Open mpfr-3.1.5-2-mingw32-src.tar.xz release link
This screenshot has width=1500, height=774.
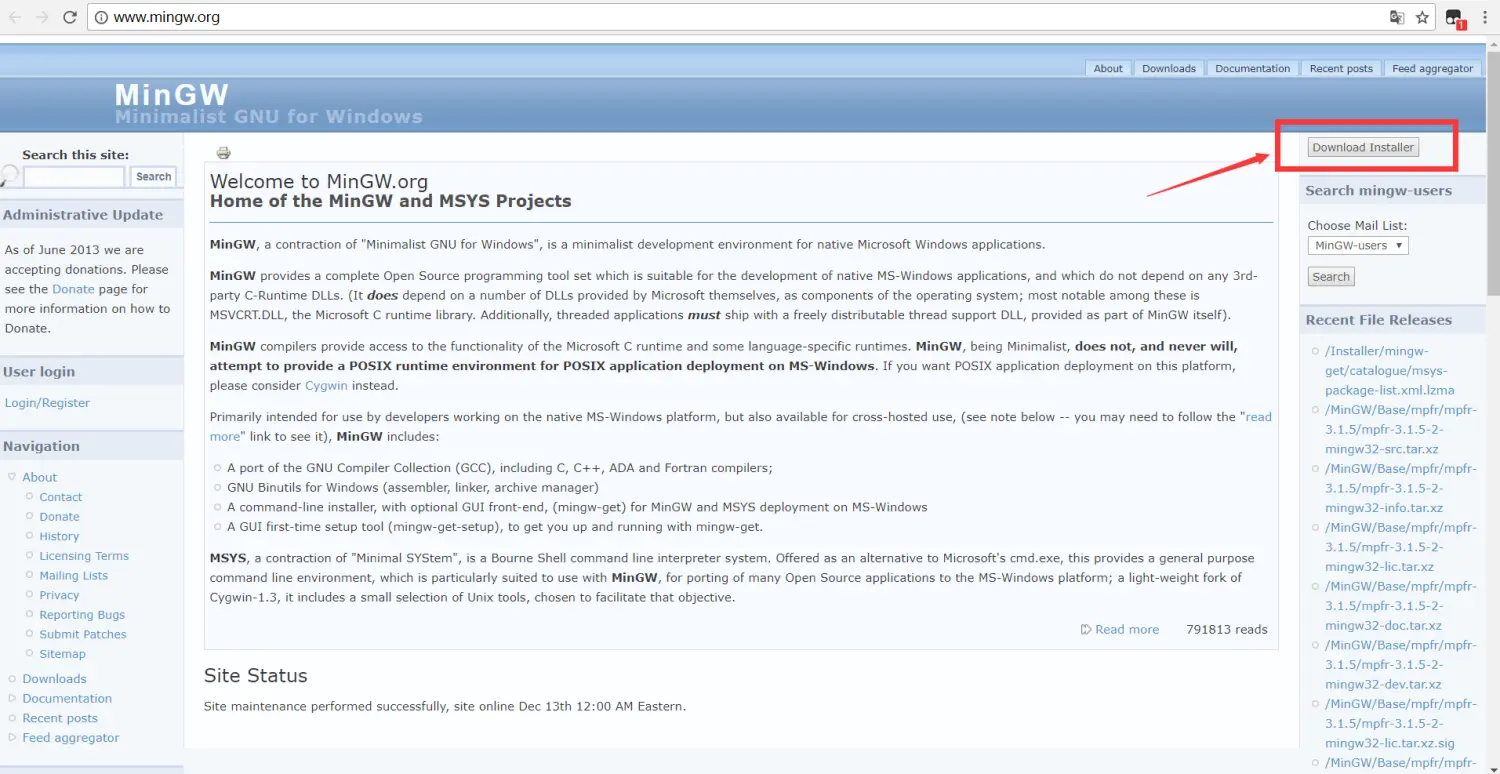(x=1400, y=429)
